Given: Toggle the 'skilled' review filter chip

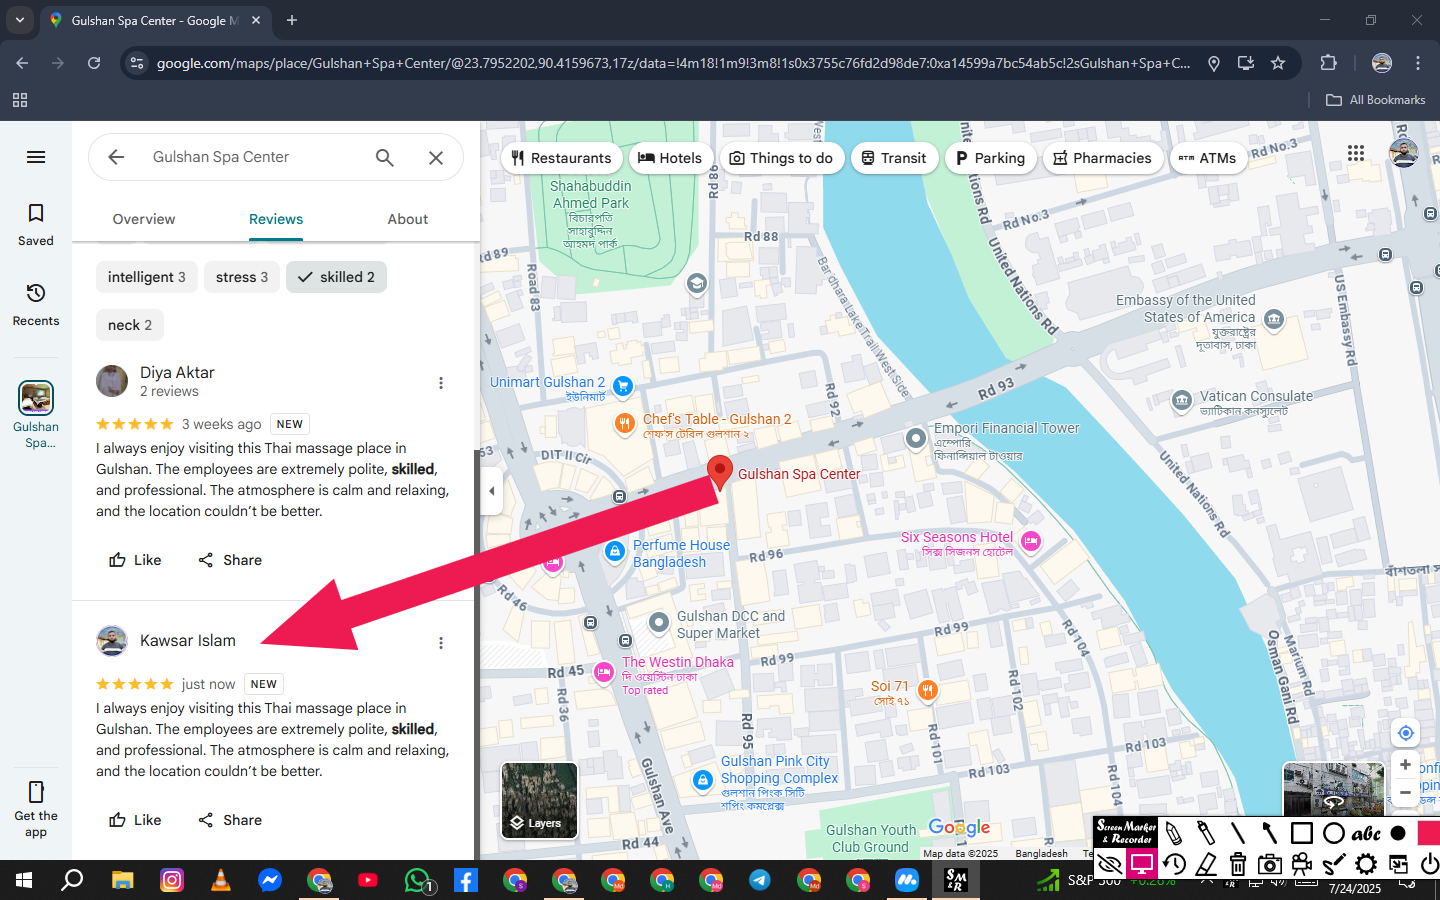Looking at the screenshot, I should [x=336, y=277].
